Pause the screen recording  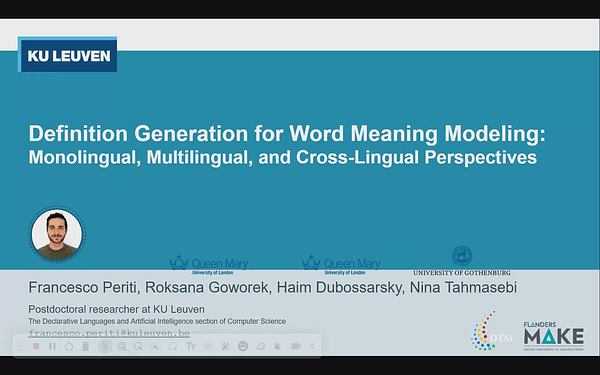click(52, 346)
